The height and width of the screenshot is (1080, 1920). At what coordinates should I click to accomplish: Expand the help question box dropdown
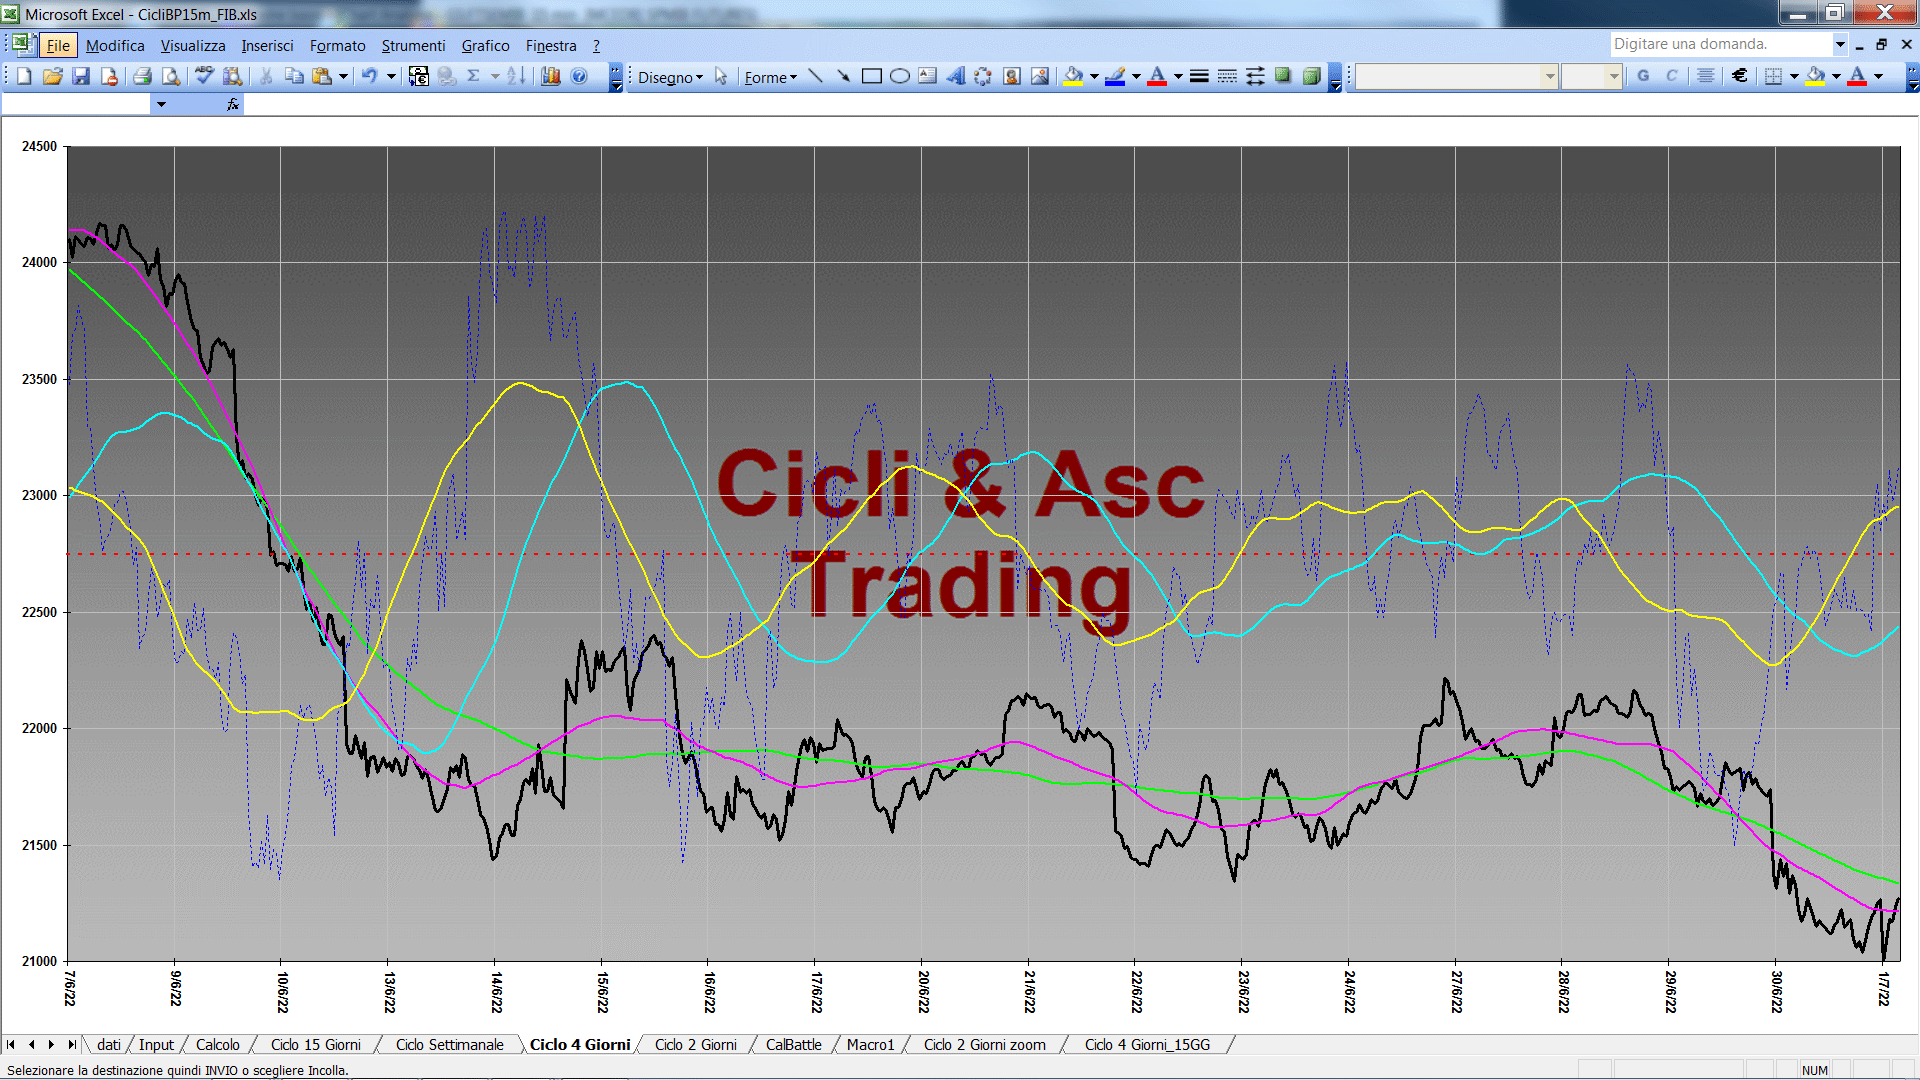1840,44
